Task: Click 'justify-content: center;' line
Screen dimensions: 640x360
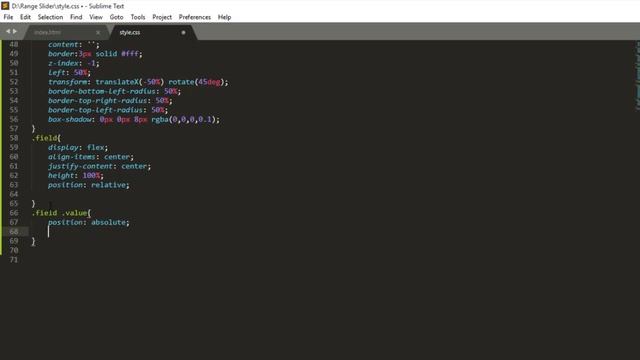Action: (x=100, y=166)
